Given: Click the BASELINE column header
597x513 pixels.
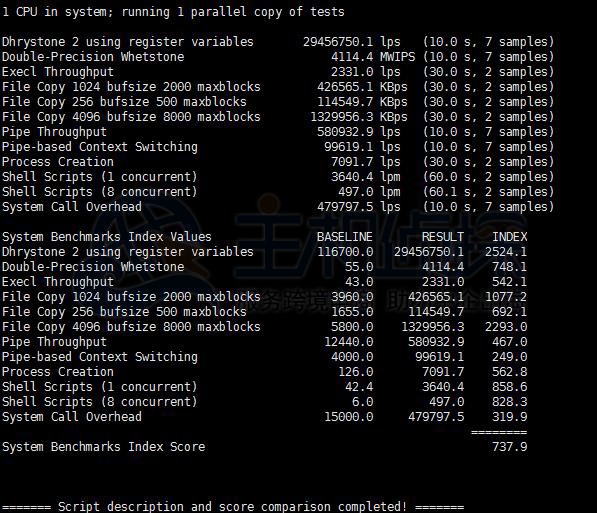Looking at the screenshot, I should click(345, 237).
